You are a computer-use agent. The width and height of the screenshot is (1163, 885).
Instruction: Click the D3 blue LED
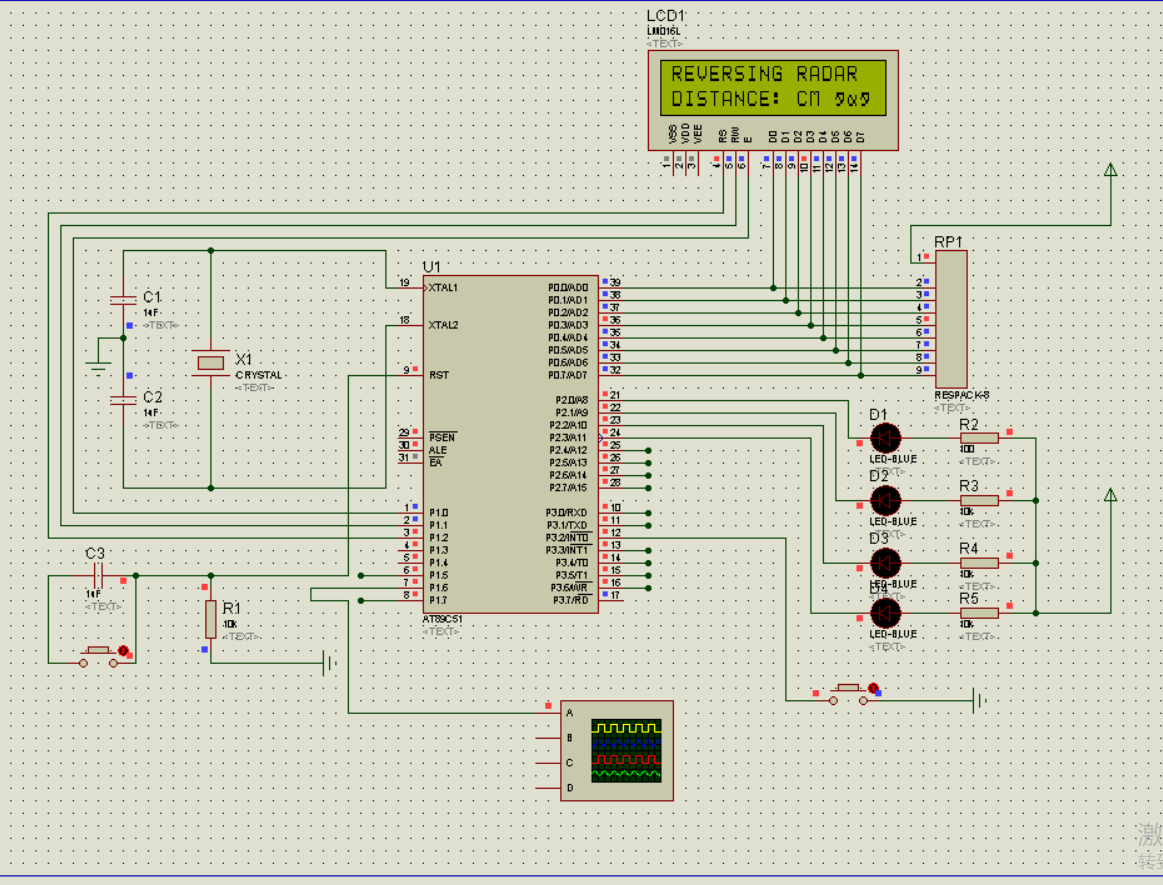885,562
